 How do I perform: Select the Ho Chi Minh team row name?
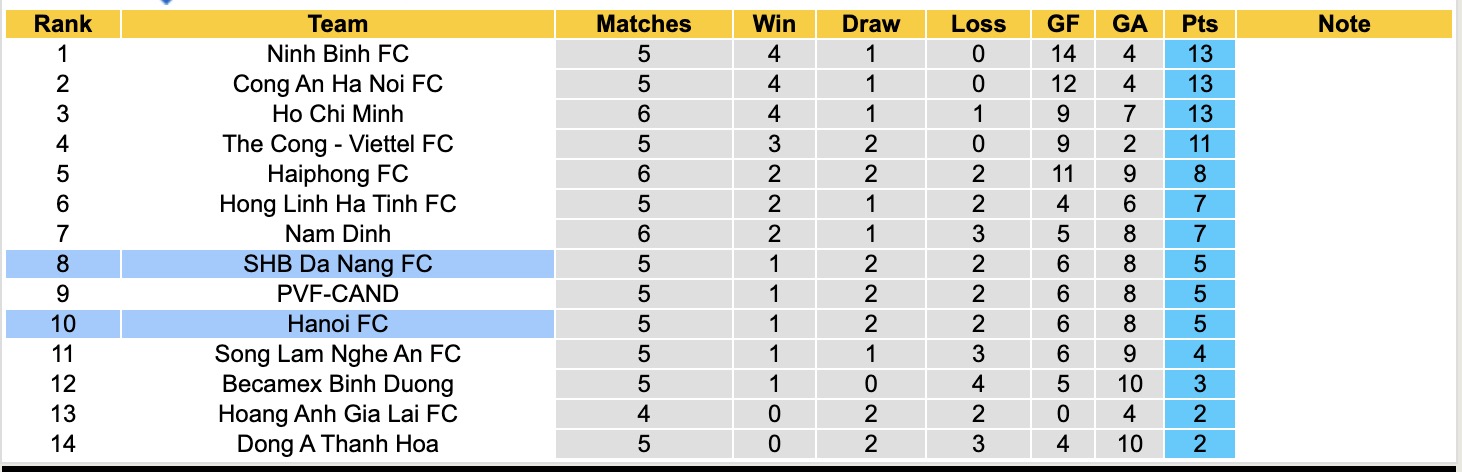click(338, 114)
